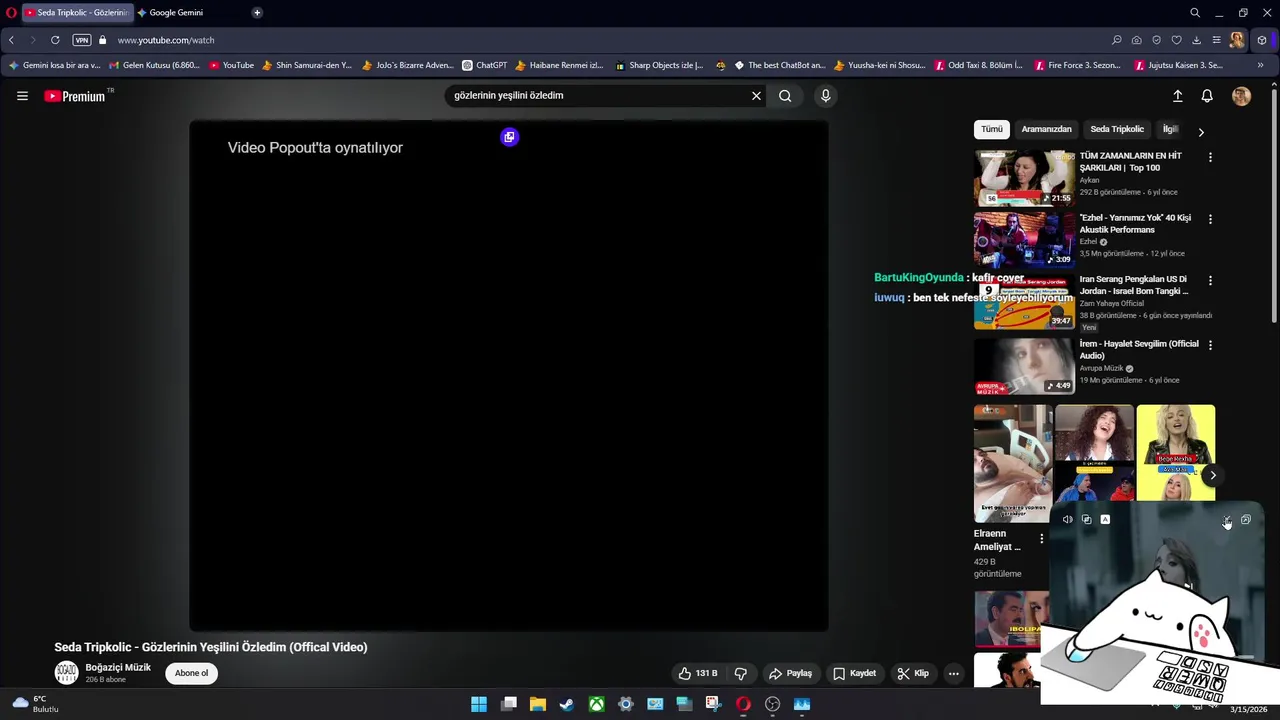The width and height of the screenshot is (1280, 720).
Task: Return popout video to tab icon
Action: click(509, 137)
